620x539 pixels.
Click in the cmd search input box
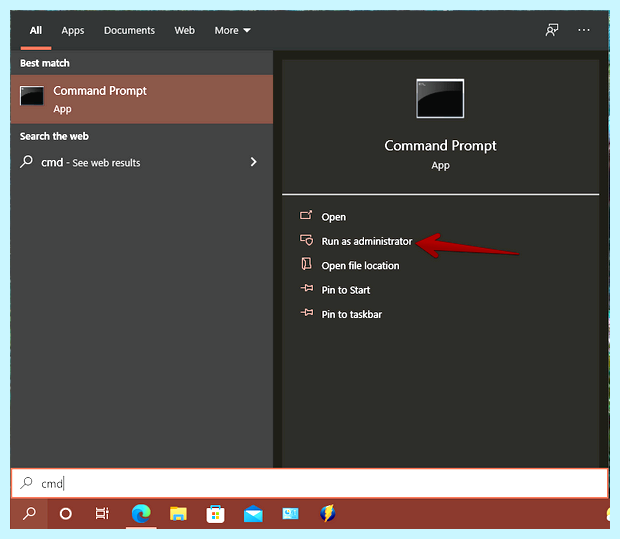[310, 483]
